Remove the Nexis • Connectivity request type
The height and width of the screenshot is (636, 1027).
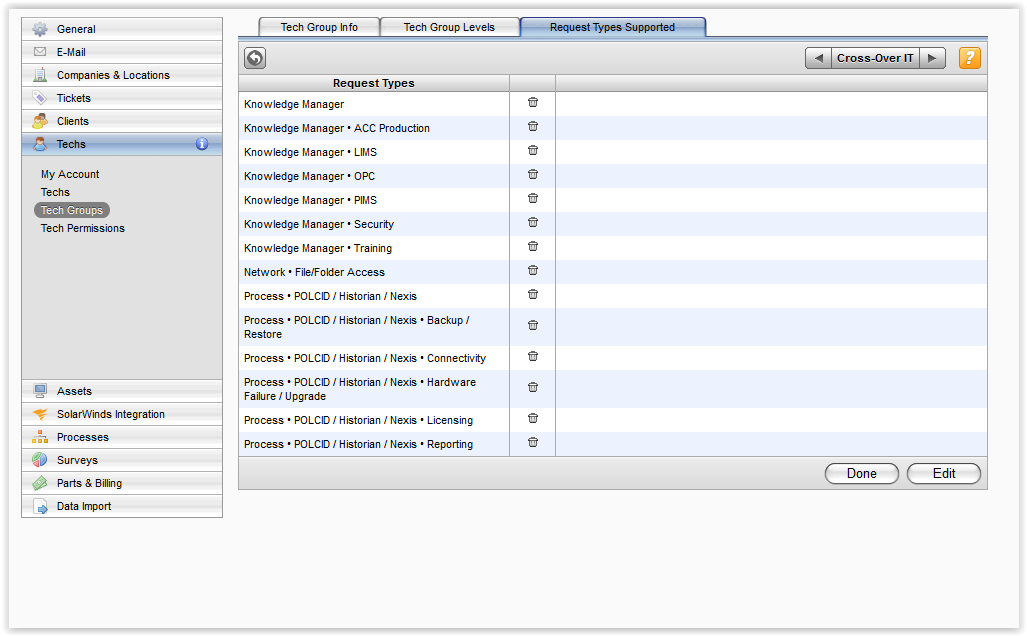coord(532,356)
